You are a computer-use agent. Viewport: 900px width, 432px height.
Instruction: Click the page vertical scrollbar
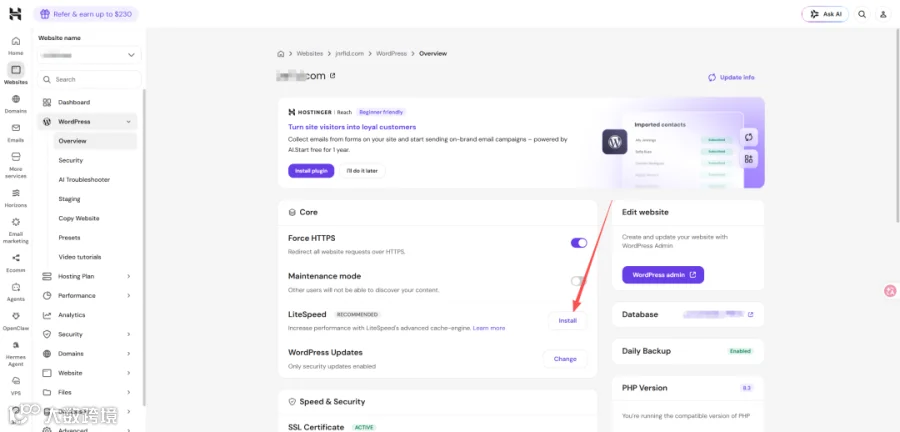coord(897,126)
